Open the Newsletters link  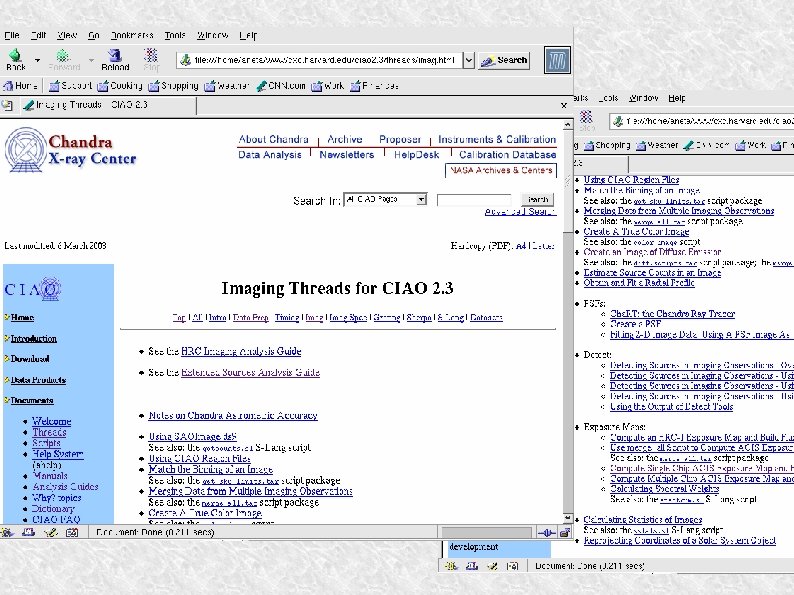347,155
